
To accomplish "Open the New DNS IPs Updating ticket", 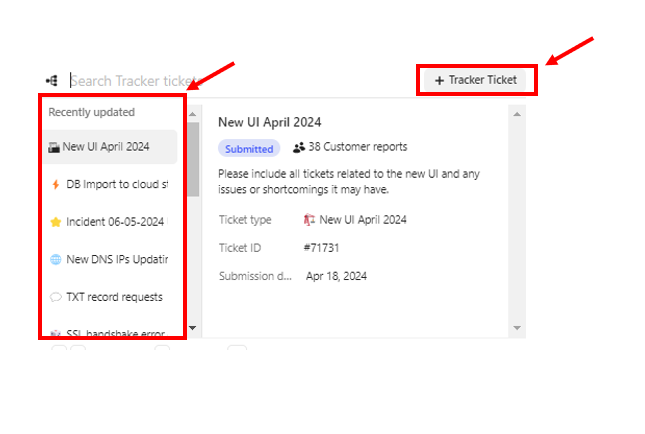I will click(x=116, y=259).
